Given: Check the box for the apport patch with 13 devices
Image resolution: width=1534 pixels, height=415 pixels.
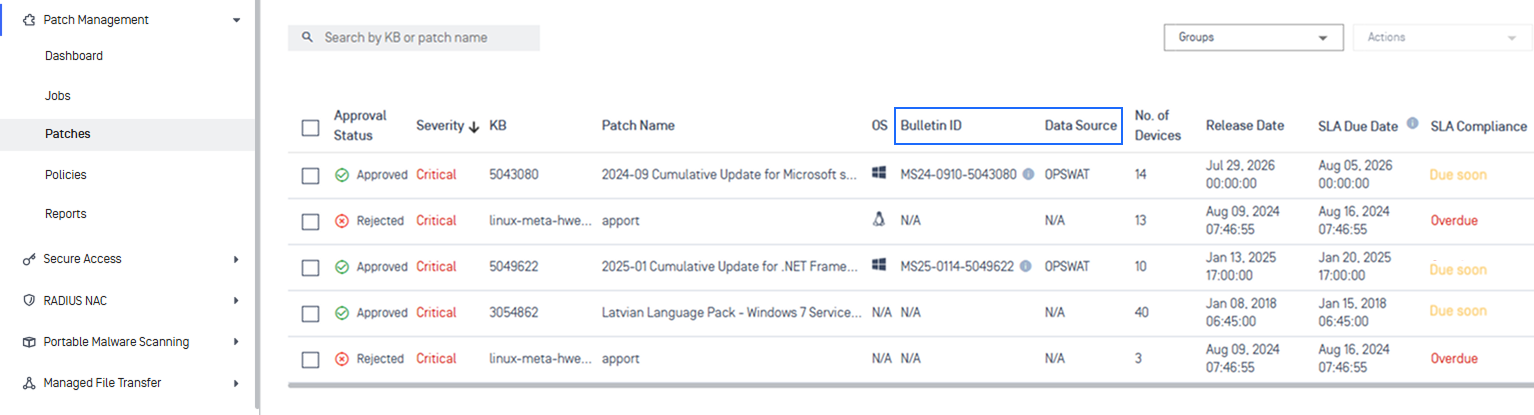Looking at the screenshot, I should [x=310, y=222].
